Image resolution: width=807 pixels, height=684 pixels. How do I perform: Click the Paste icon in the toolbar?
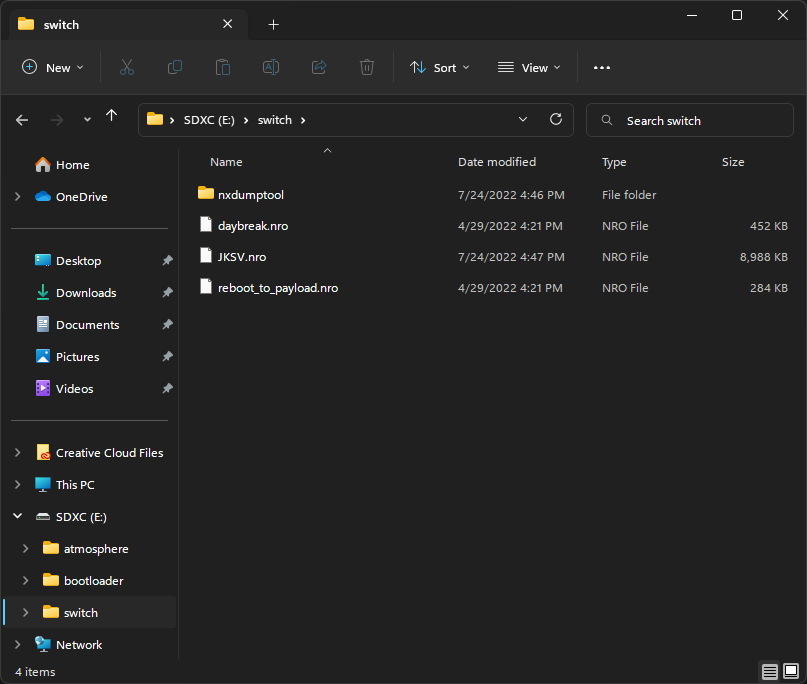point(222,67)
